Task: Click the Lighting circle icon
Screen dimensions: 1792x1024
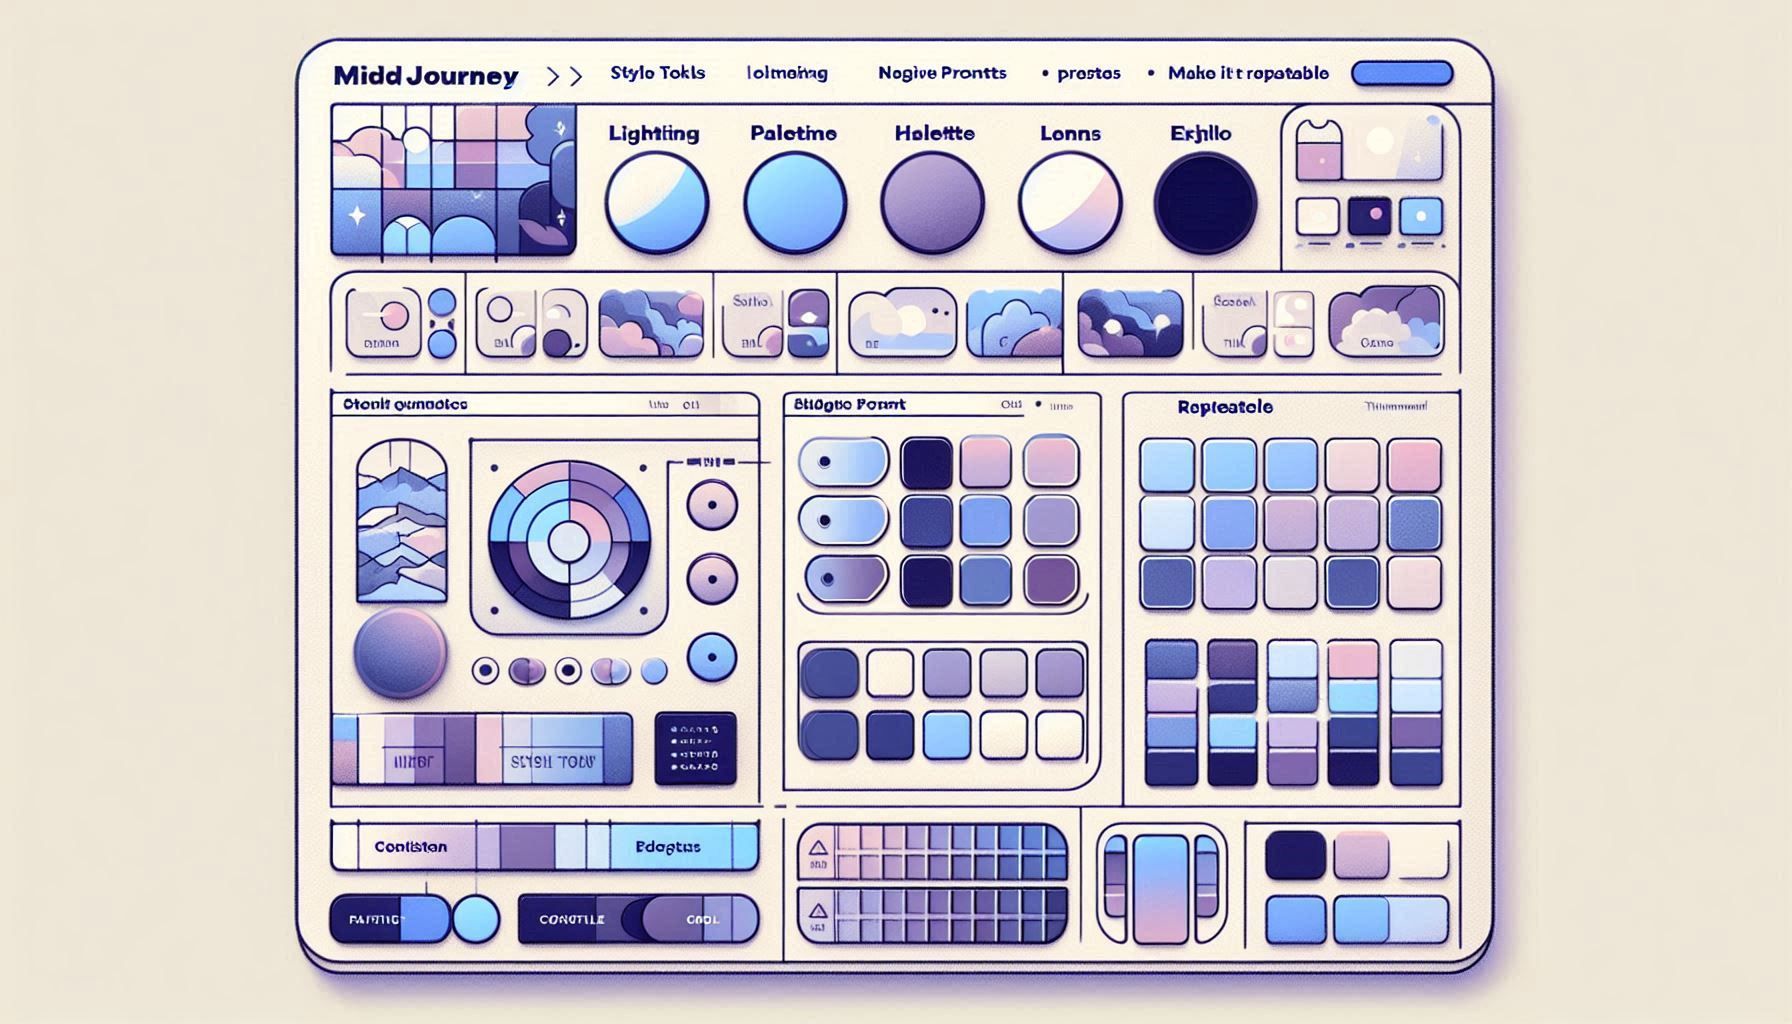Action: (x=656, y=202)
